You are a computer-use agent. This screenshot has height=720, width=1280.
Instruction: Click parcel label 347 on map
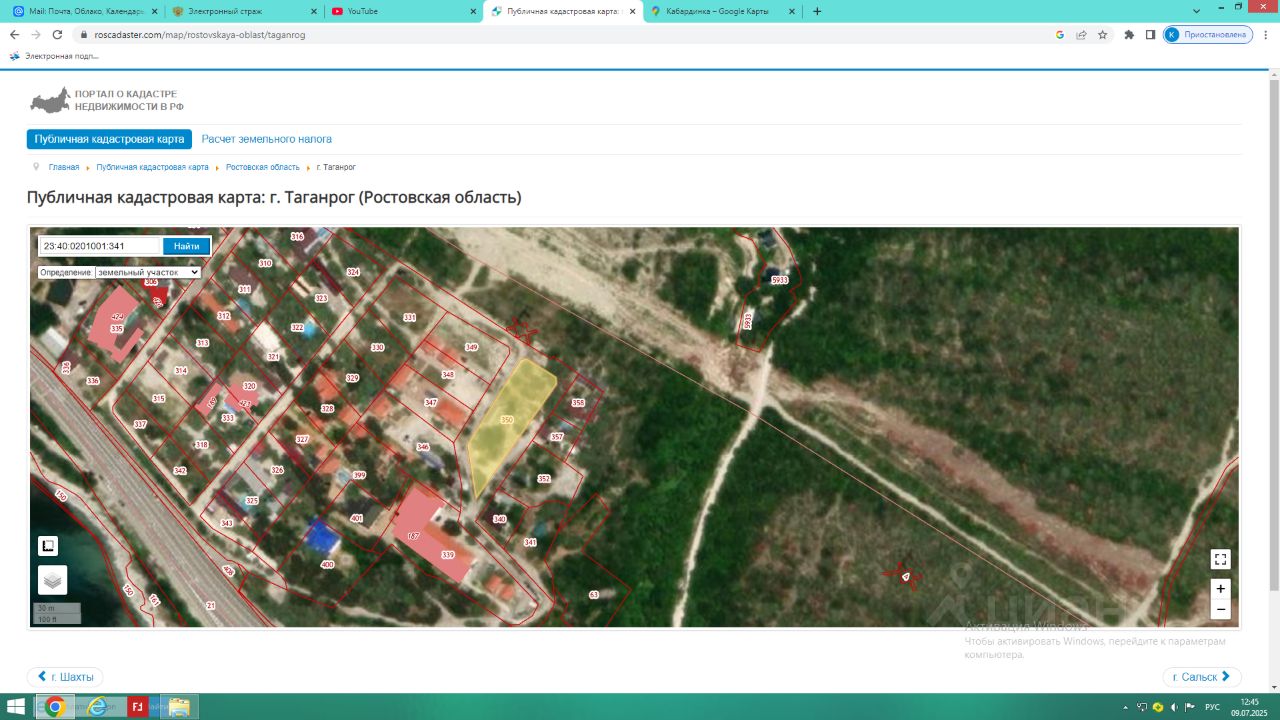click(x=431, y=402)
